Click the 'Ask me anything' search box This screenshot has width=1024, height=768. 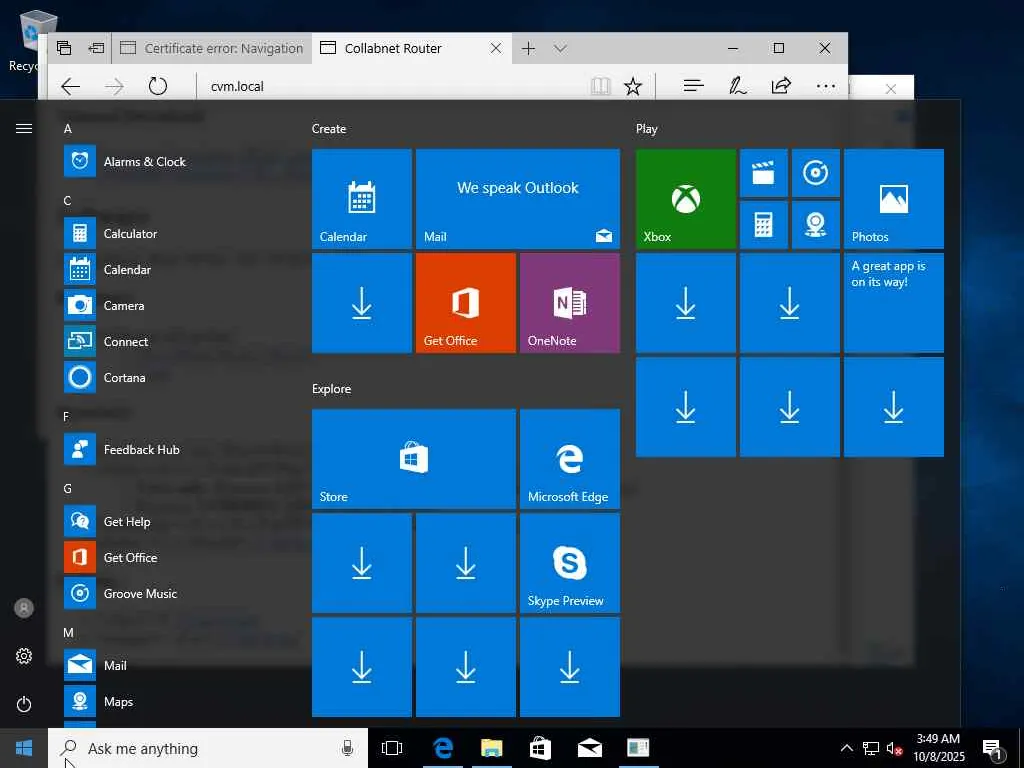click(x=208, y=748)
